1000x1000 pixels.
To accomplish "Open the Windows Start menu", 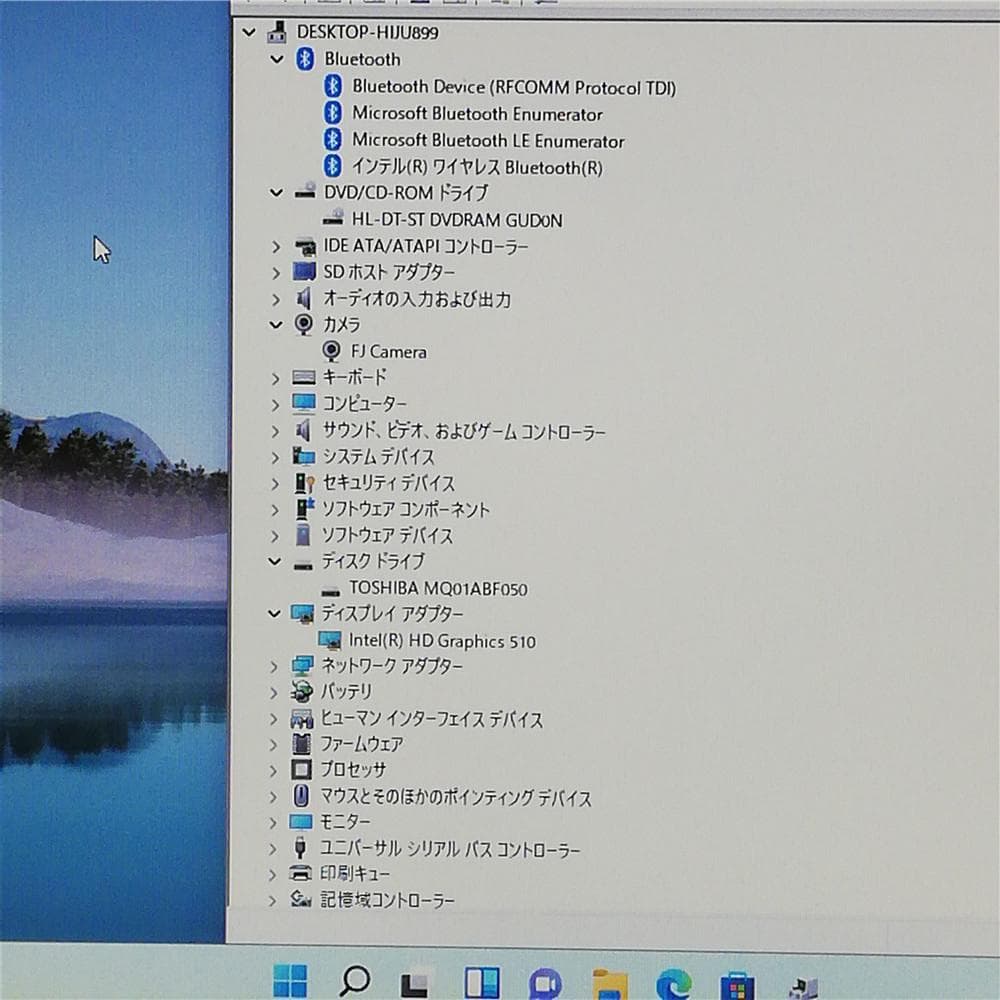I will pos(290,982).
